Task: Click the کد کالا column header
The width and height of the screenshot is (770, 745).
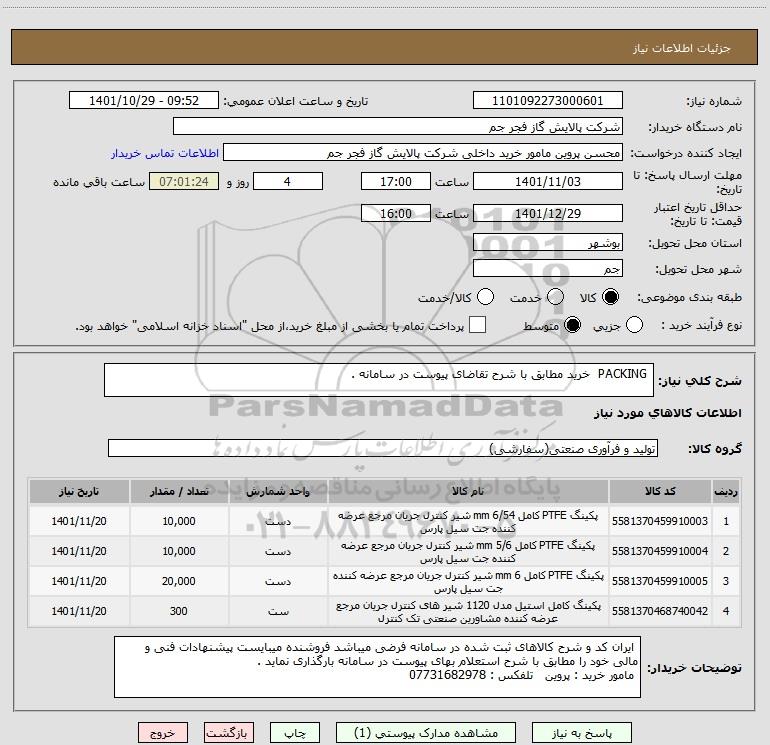Action: click(x=660, y=492)
